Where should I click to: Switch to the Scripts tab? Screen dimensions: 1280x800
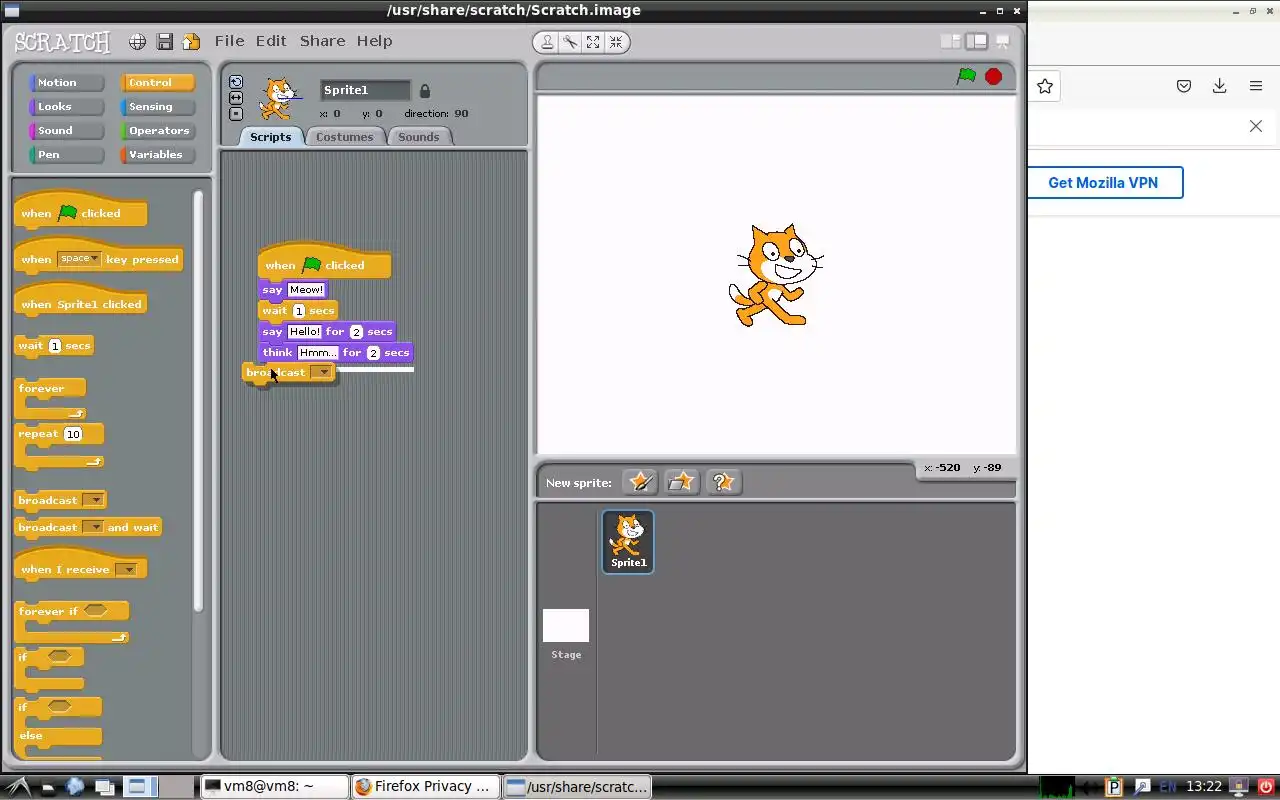[x=270, y=137]
